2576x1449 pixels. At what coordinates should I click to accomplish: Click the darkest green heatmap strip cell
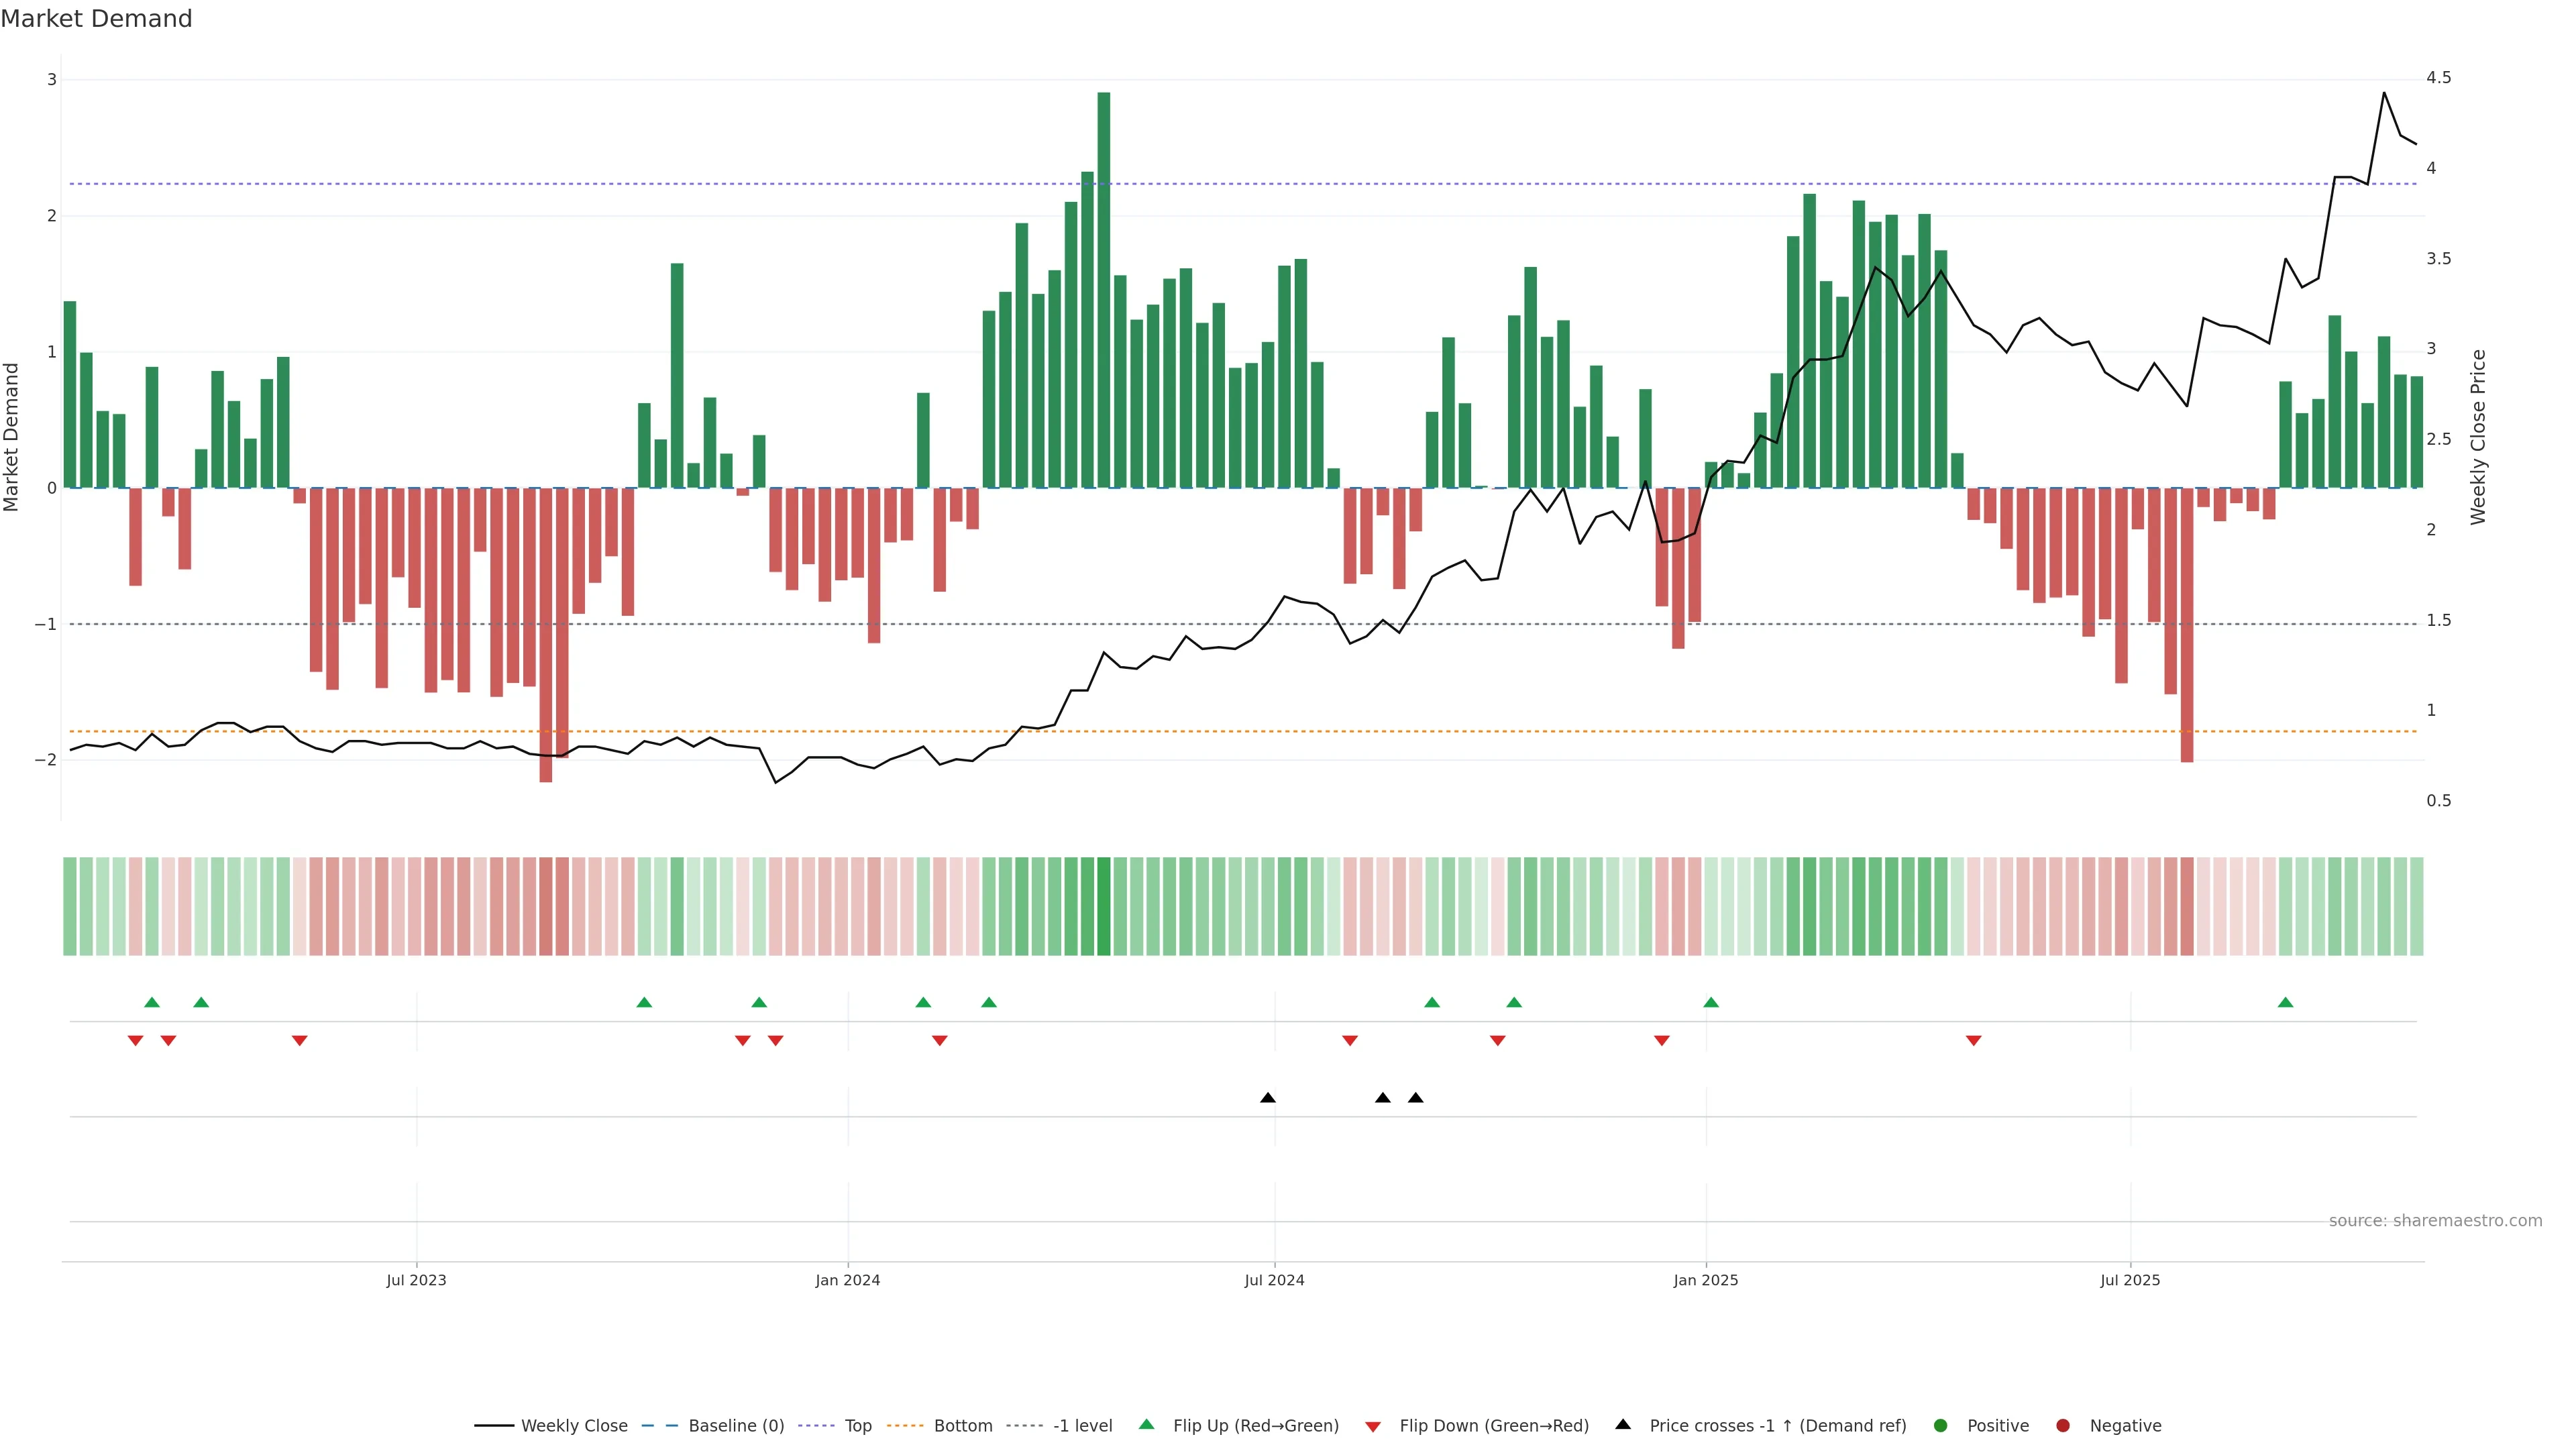[1103, 906]
